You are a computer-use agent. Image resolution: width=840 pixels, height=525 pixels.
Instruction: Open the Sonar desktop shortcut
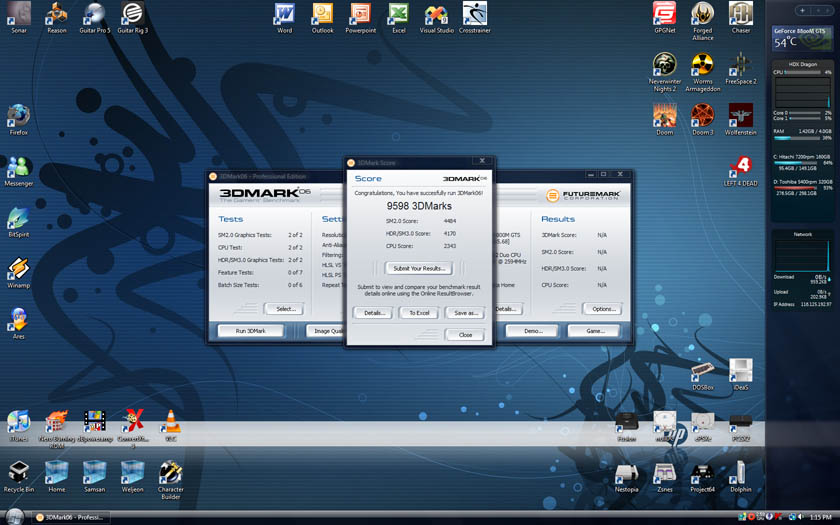point(19,17)
